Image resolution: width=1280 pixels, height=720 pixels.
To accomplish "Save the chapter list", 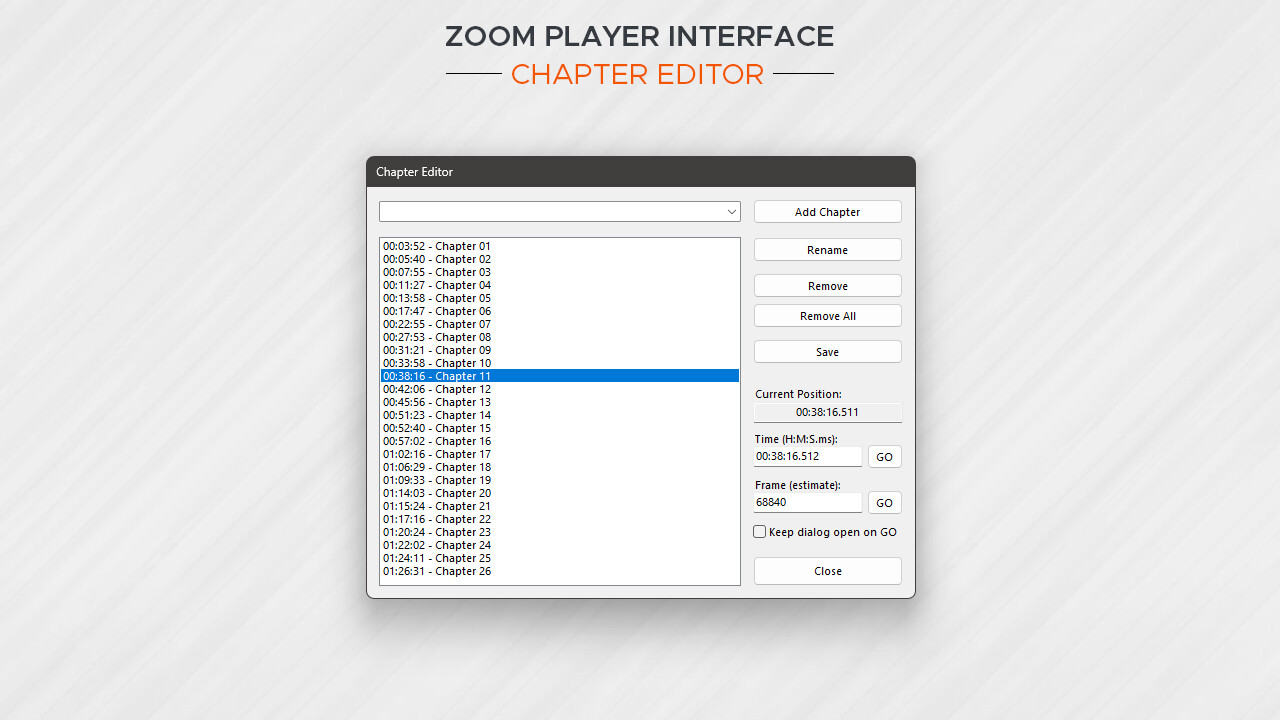I will pyautogui.click(x=827, y=352).
